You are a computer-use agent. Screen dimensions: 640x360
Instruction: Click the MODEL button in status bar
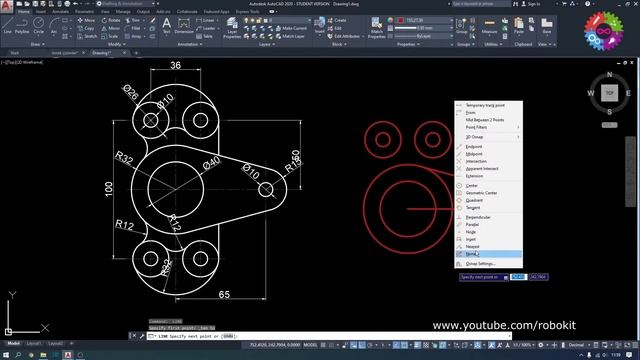point(310,345)
